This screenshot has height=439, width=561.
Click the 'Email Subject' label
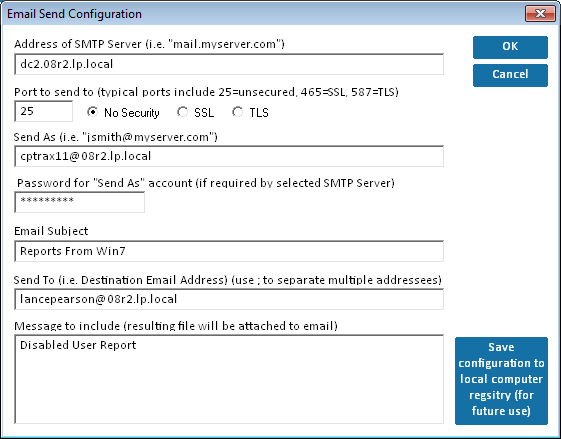click(51, 231)
